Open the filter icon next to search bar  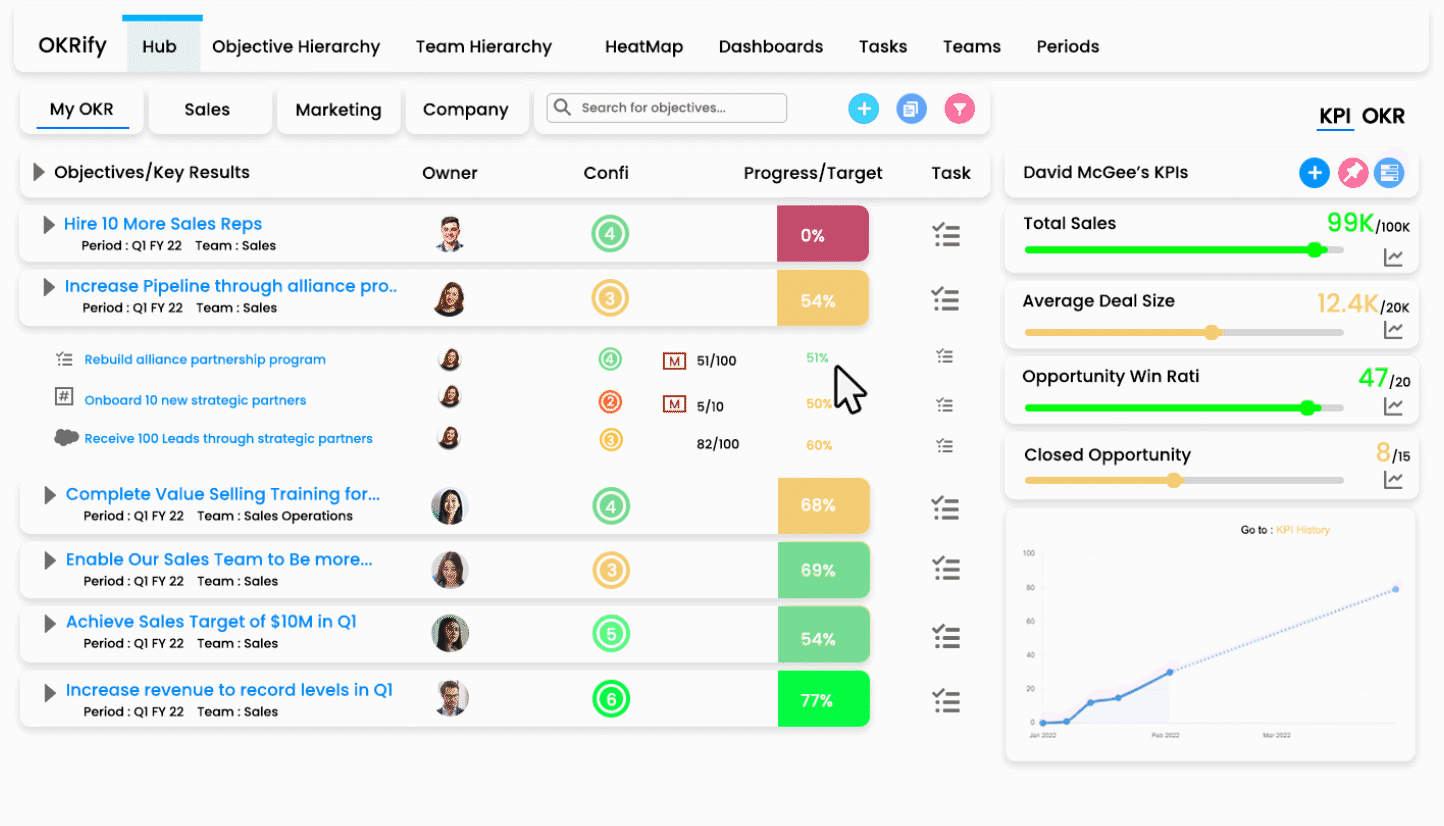point(959,108)
